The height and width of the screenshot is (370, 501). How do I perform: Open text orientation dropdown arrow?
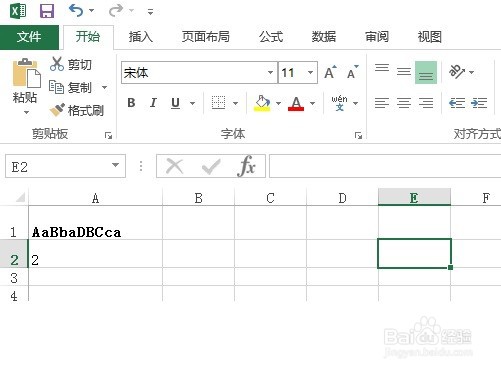pyautogui.click(x=471, y=72)
